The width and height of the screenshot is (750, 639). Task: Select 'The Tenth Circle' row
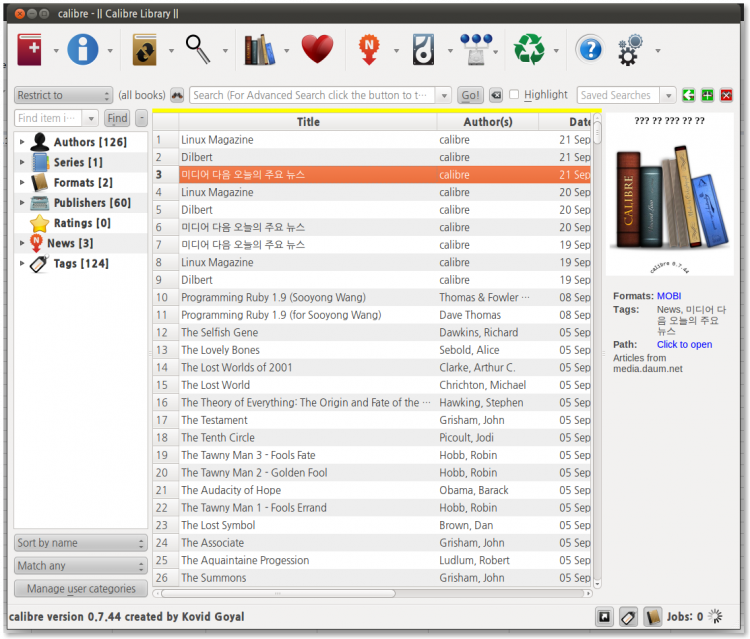point(372,438)
